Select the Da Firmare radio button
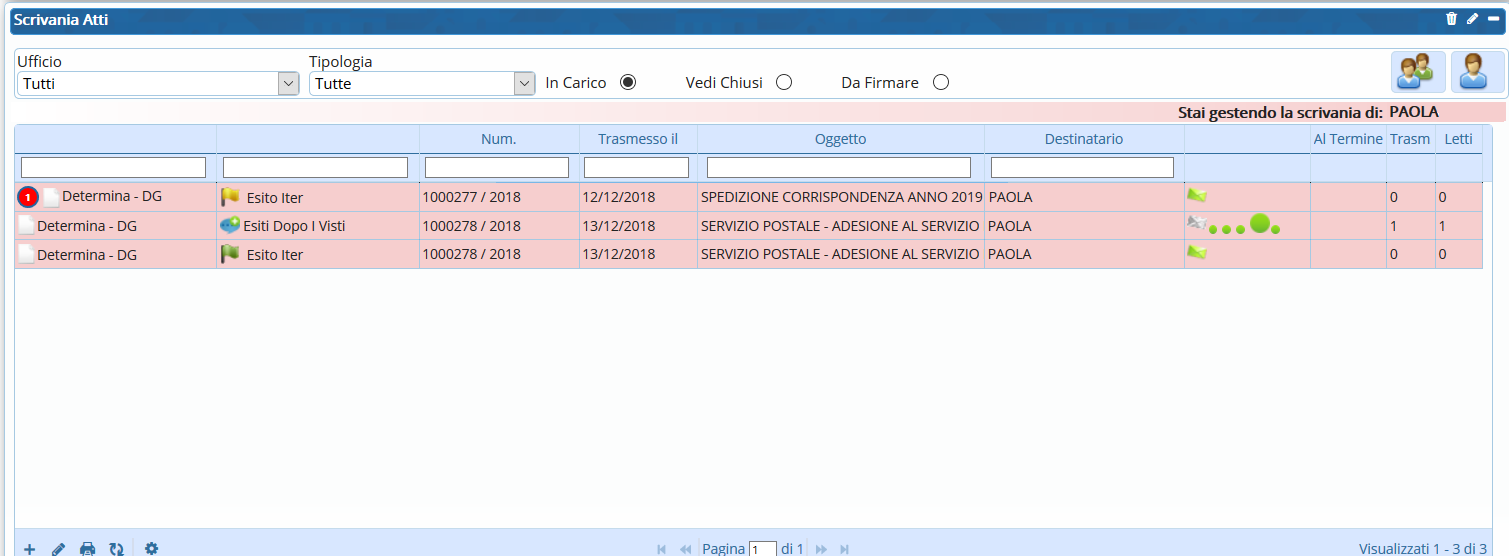The image size is (1509, 557). pos(941,83)
